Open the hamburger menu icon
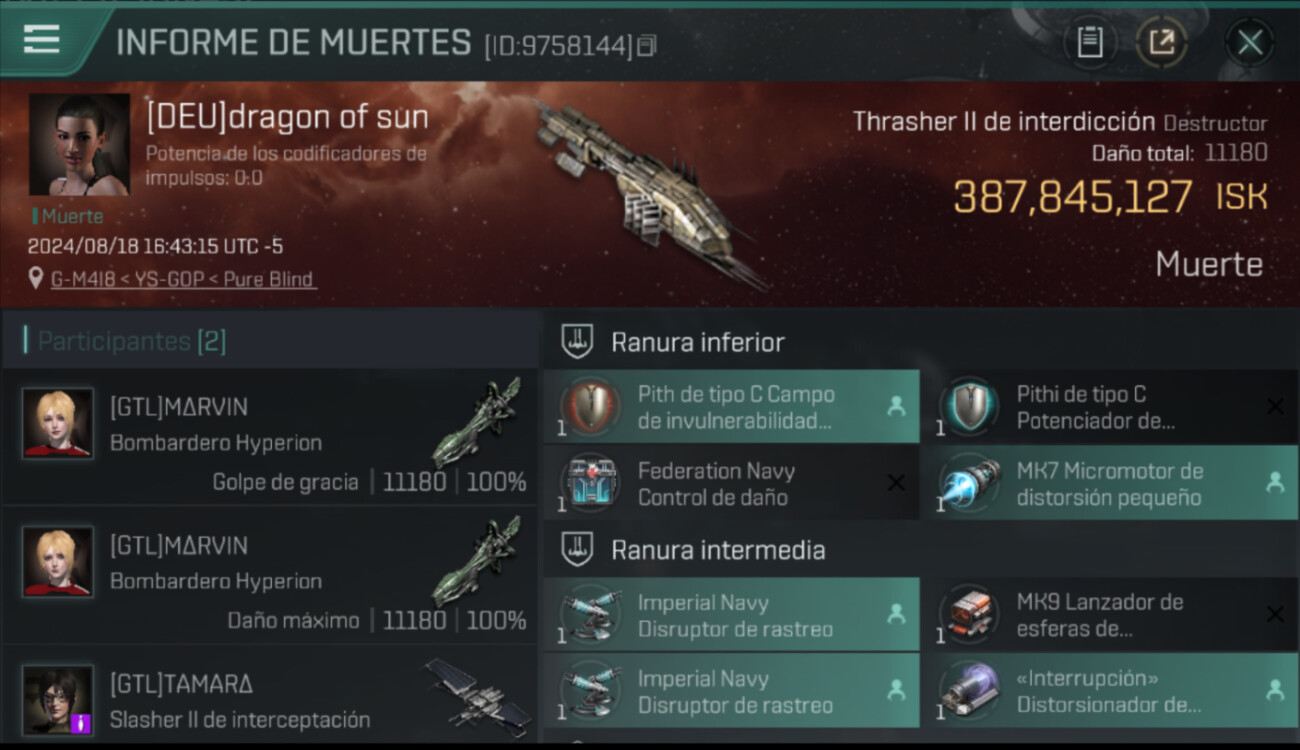This screenshot has width=1300, height=750. click(x=41, y=39)
